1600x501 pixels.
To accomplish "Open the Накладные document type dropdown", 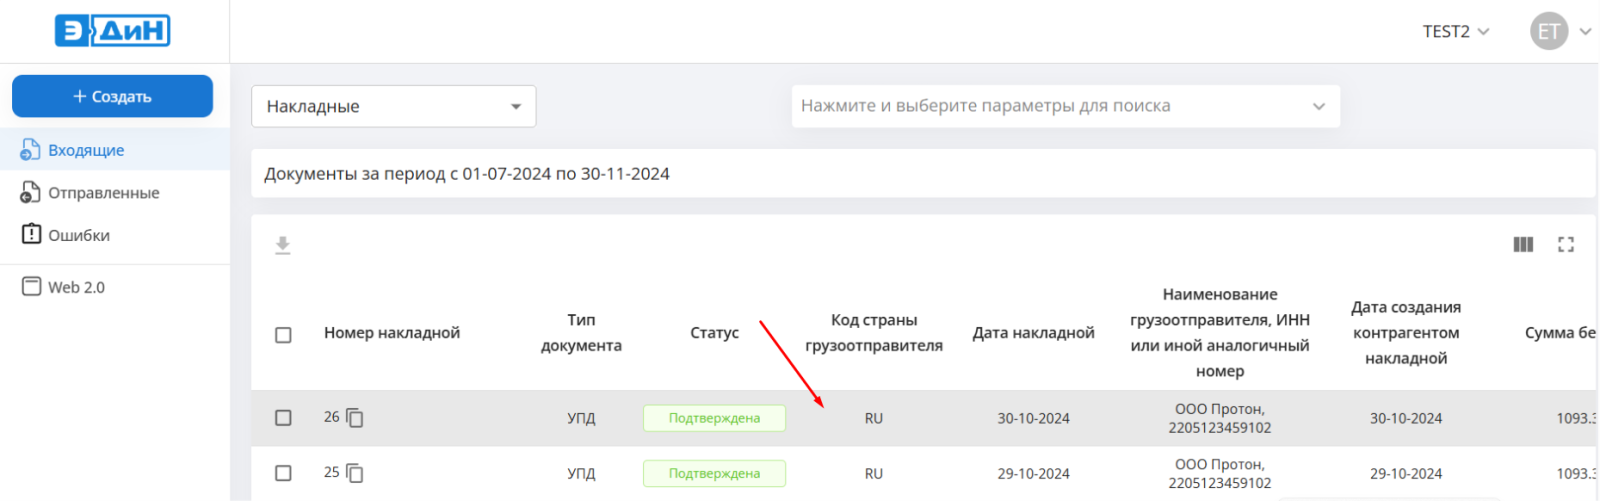I will (393, 106).
